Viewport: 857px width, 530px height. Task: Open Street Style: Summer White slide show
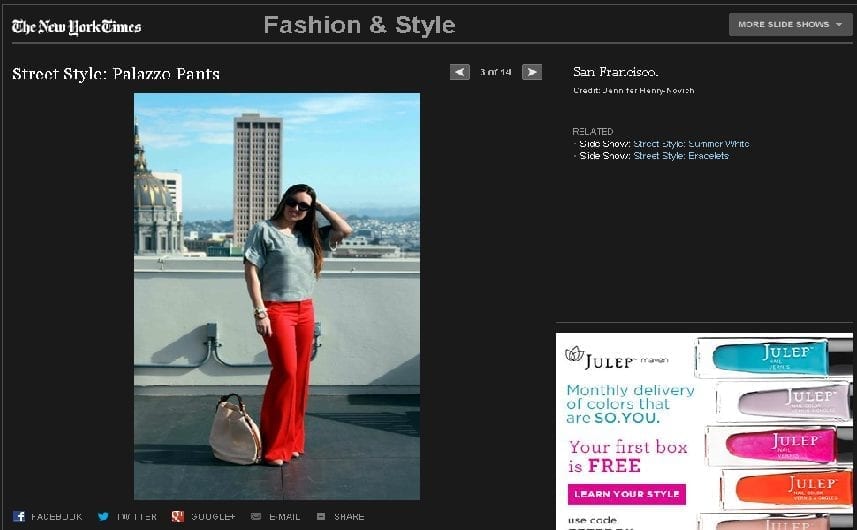pyautogui.click(x=690, y=144)
